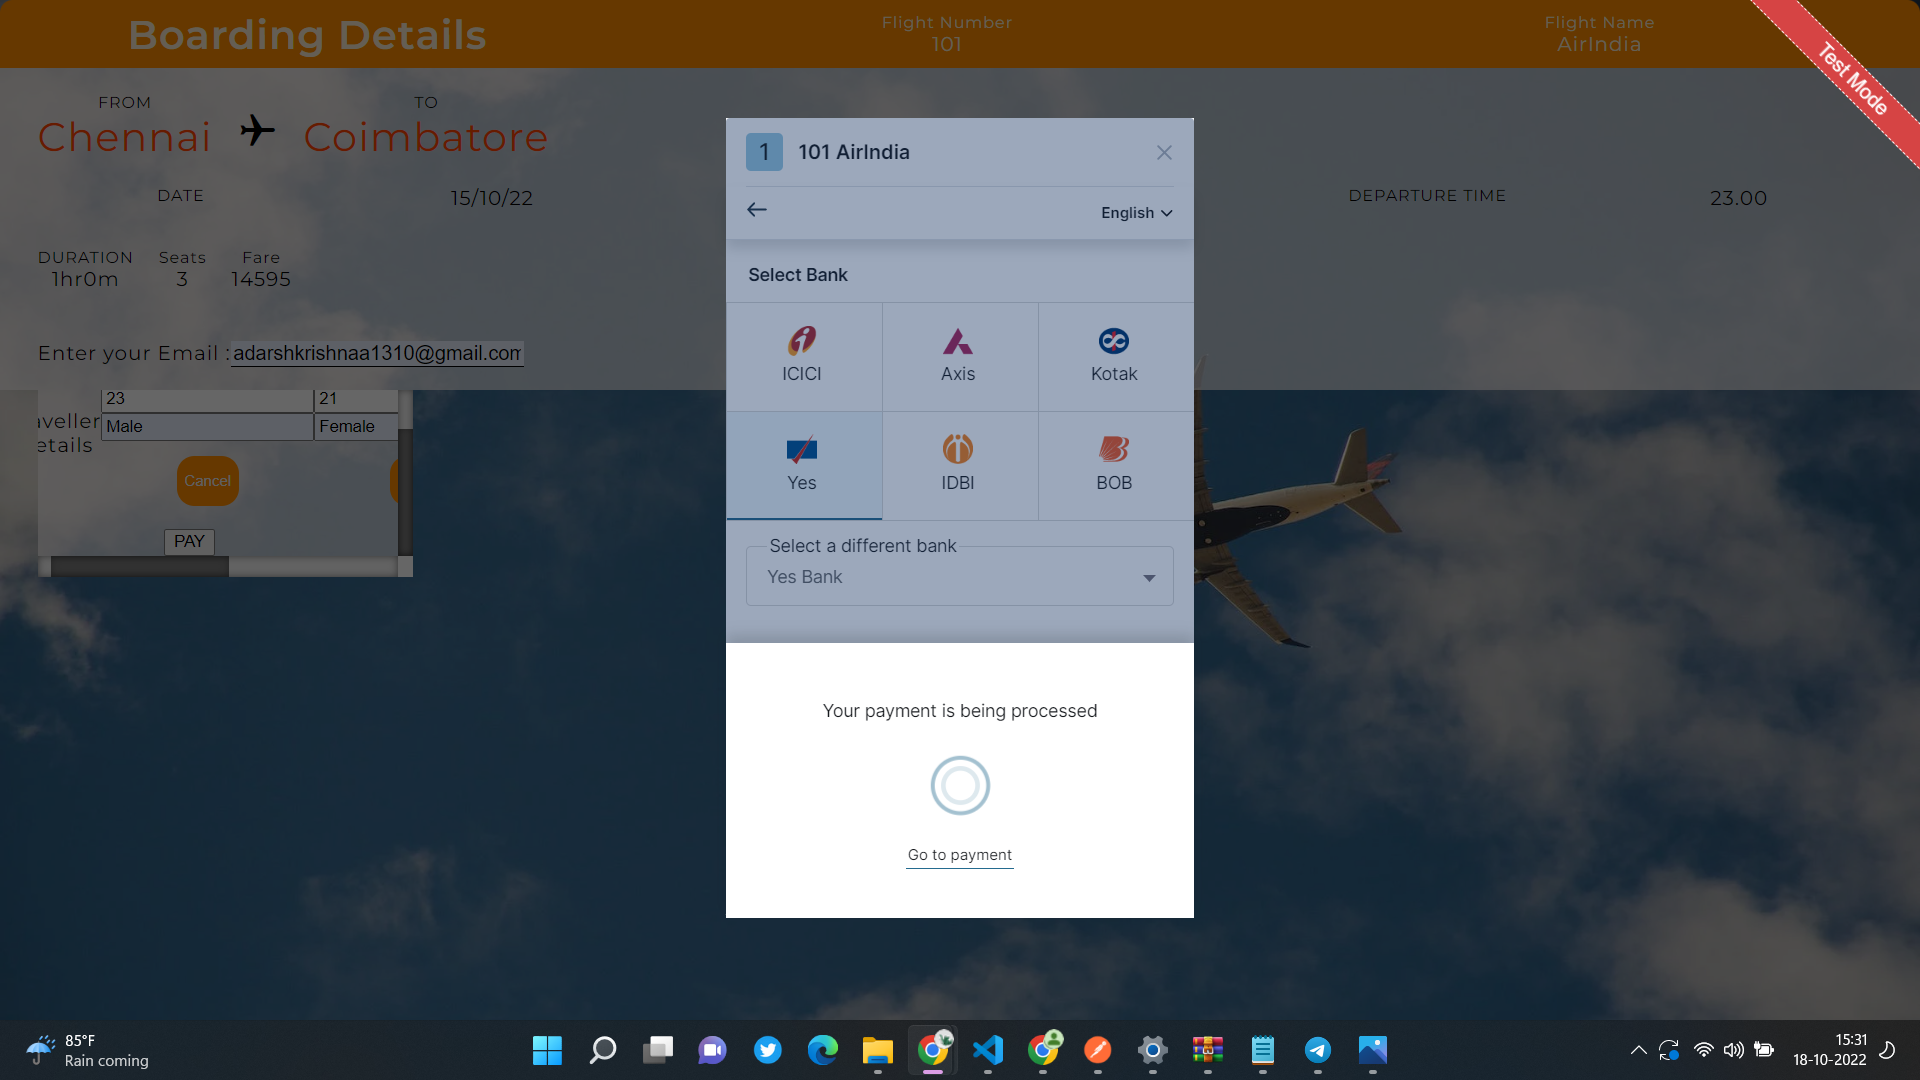Click the Go to payment link

pos(959,855)
